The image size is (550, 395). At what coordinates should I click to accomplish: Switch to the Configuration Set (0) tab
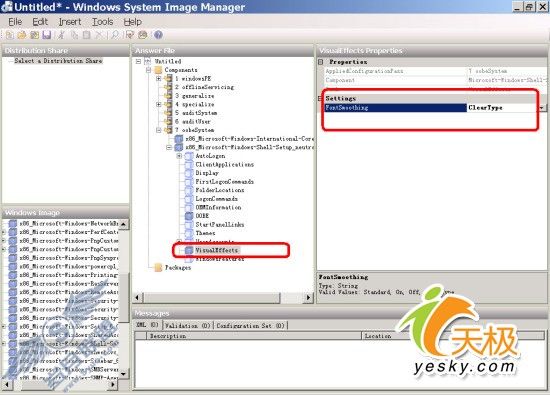click(250, 326)
